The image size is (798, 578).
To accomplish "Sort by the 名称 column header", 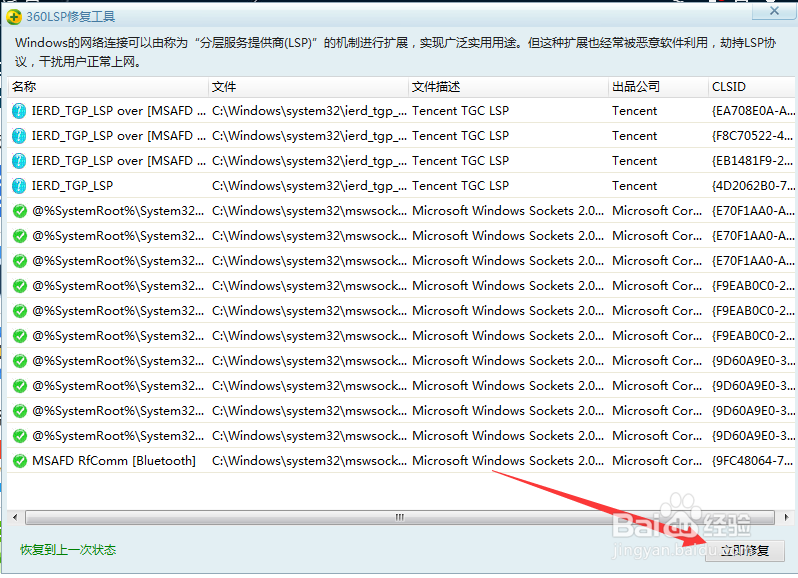I will pos(108,86).
